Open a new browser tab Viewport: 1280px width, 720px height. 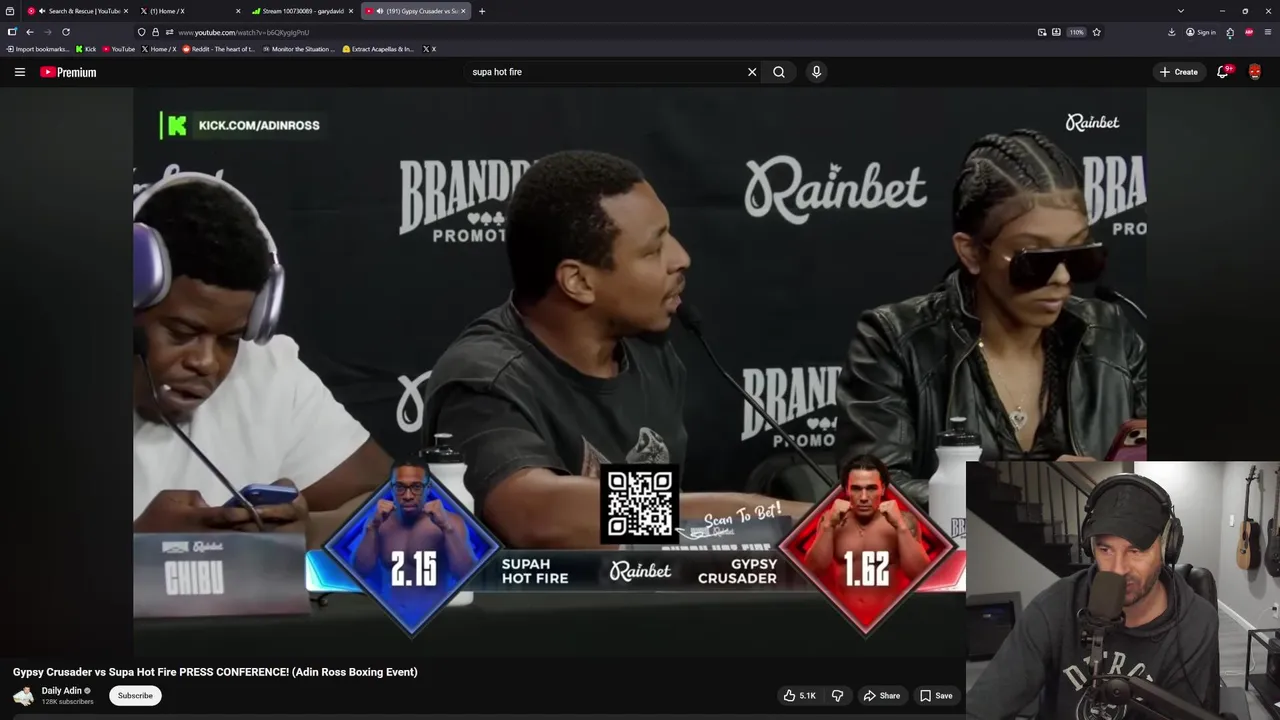click(x=482, y=11)
